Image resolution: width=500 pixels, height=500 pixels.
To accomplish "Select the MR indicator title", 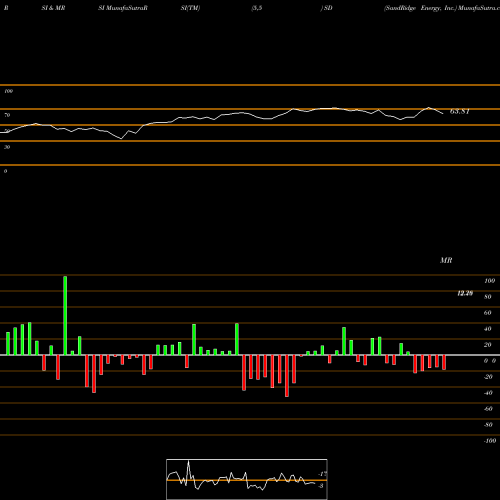I will pos(446,260).
